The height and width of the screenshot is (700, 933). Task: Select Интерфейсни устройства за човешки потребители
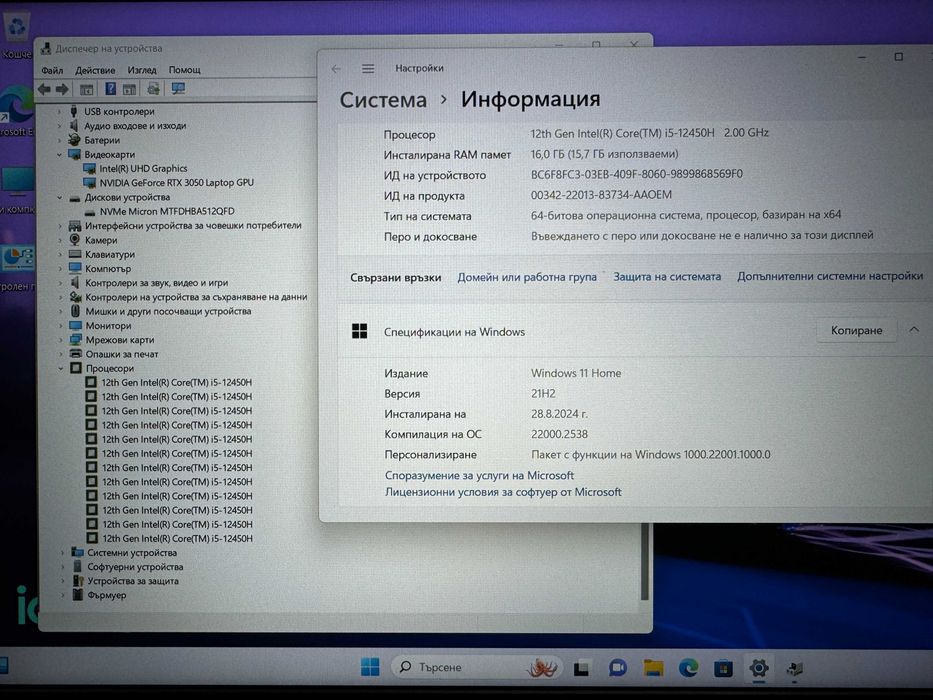click(x=193, y=226)
